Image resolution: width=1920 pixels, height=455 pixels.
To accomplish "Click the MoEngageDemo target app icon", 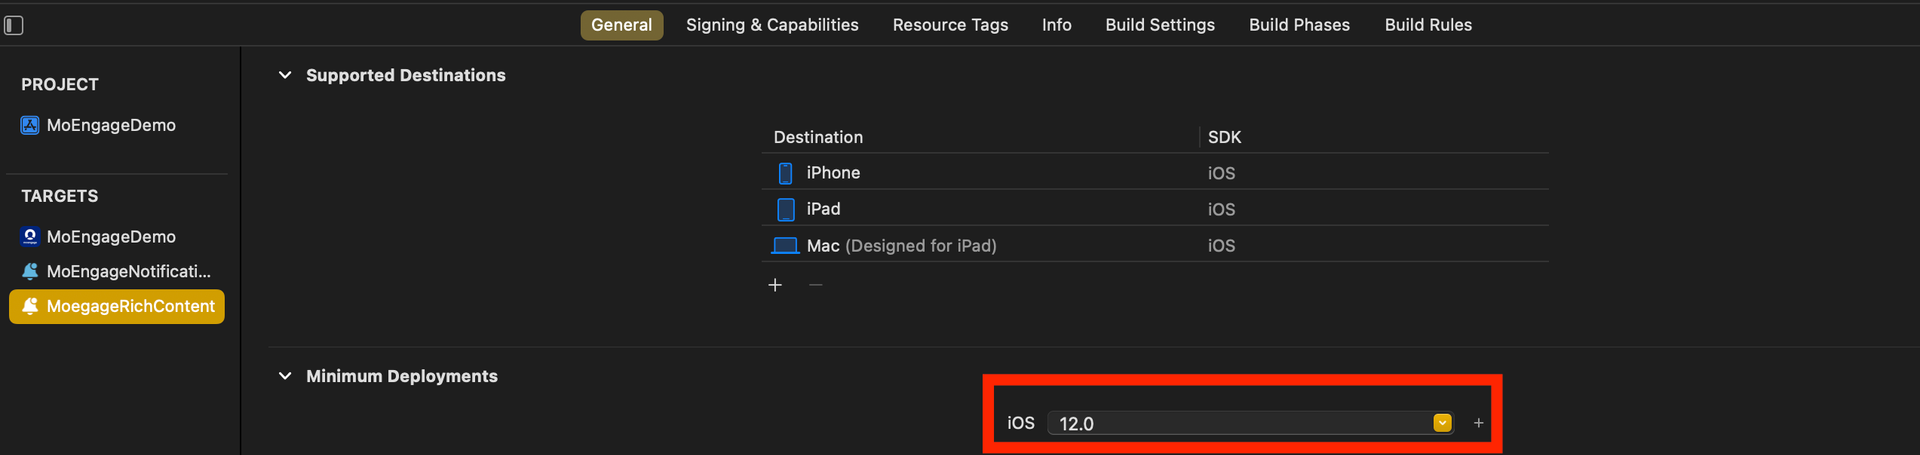I will point(30,237).
